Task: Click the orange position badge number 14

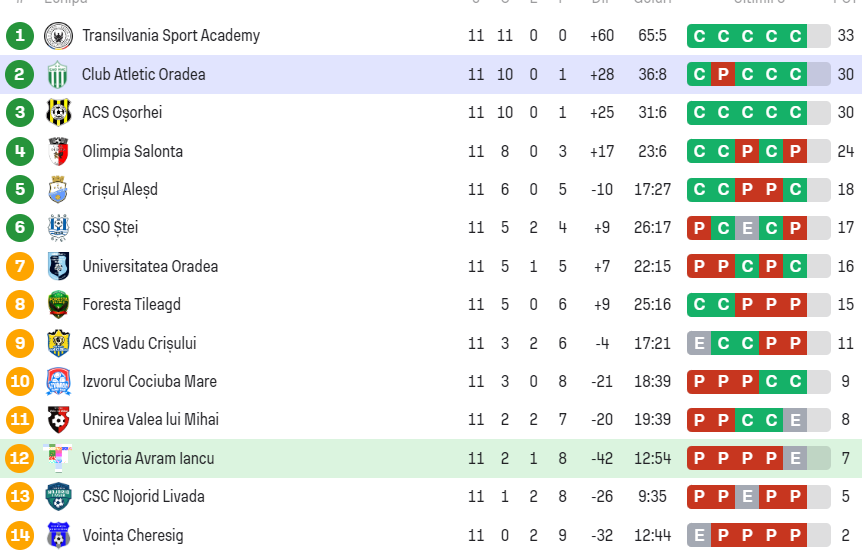Action: pyautogui.click(x=19, y=536)
